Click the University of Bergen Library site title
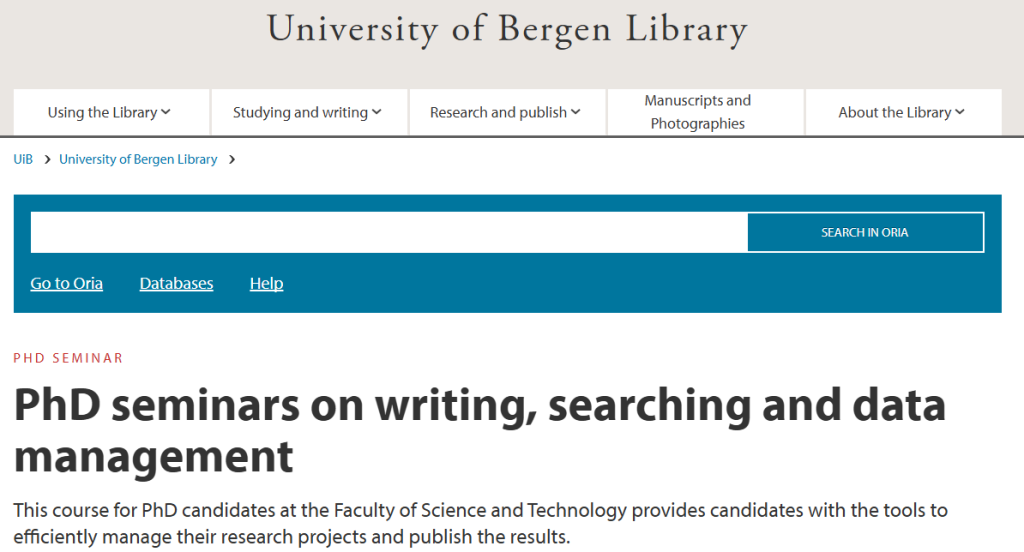Viewport: 1024px width, 552px height. [x=507, y=29]
